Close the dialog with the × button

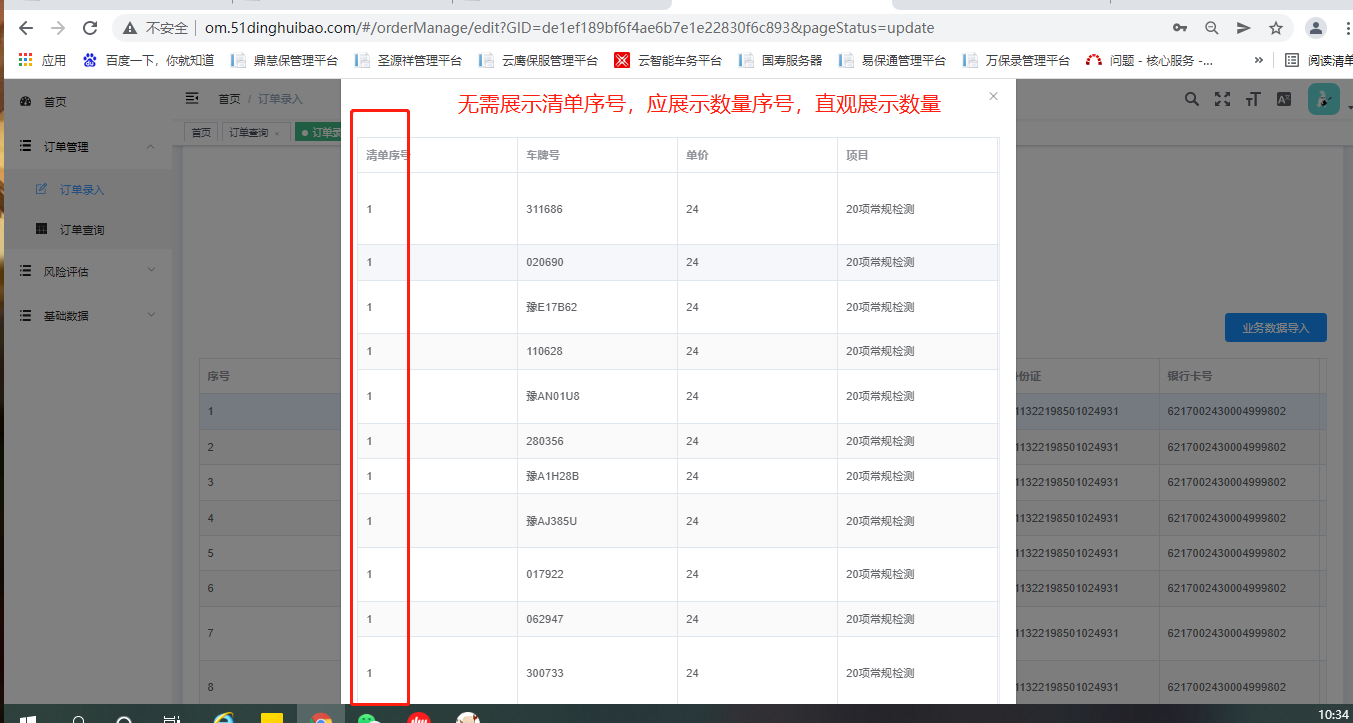point(993,97)
